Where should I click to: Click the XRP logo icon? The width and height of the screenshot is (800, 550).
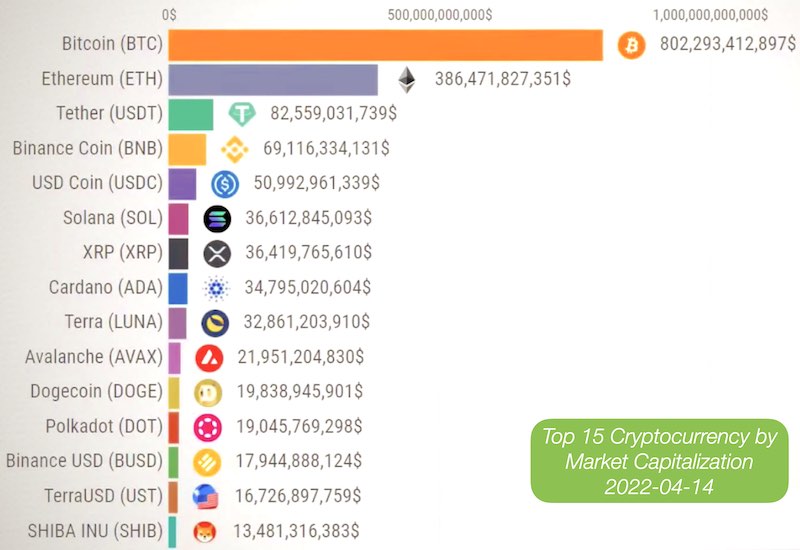pyautogui.click(x=217, y=254)
